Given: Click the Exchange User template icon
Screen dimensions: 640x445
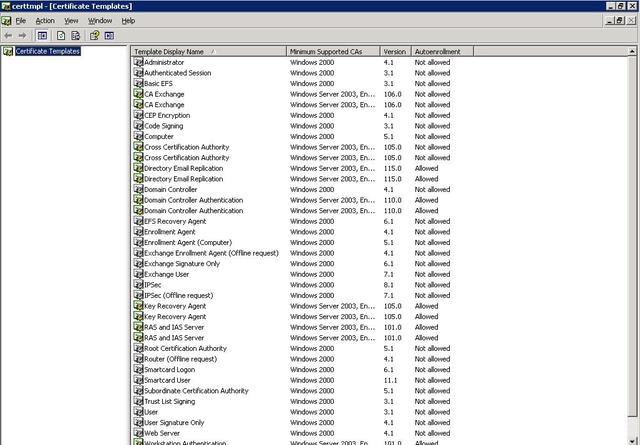Looking at the screenshot, I should (x=138, y=274).
